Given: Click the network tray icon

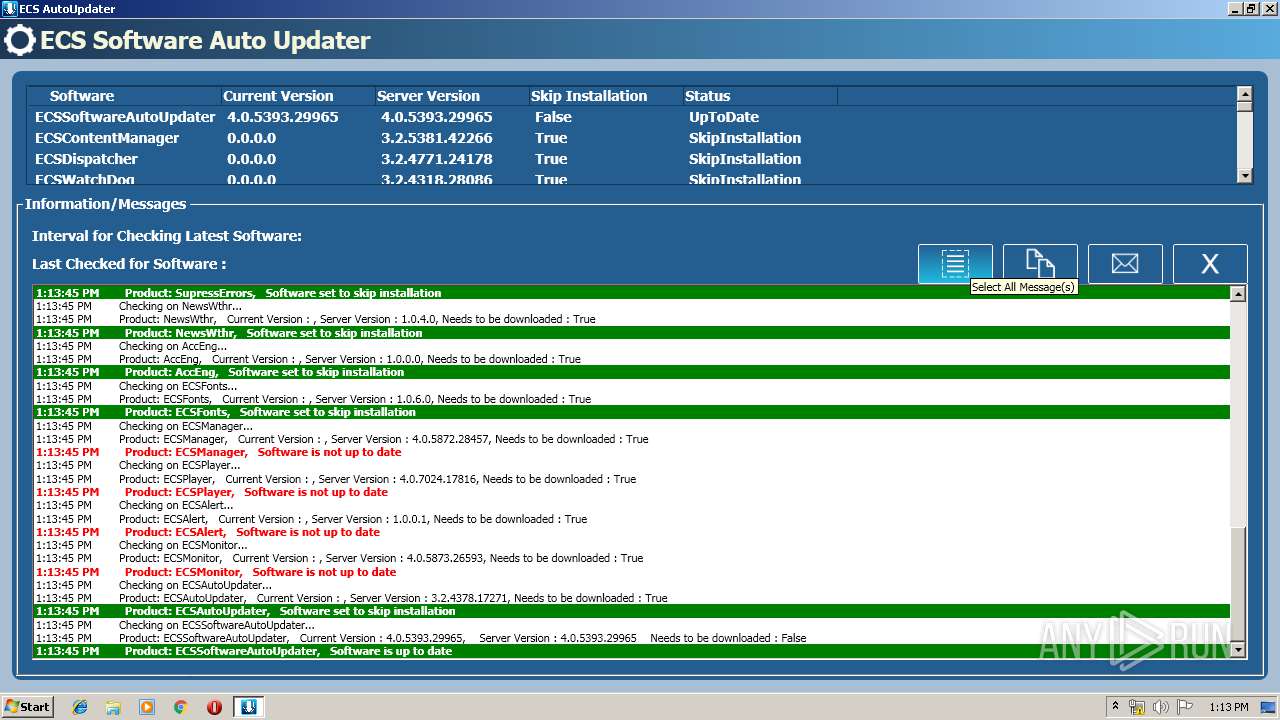Looking at the screenshot, I should [1137, 707].
